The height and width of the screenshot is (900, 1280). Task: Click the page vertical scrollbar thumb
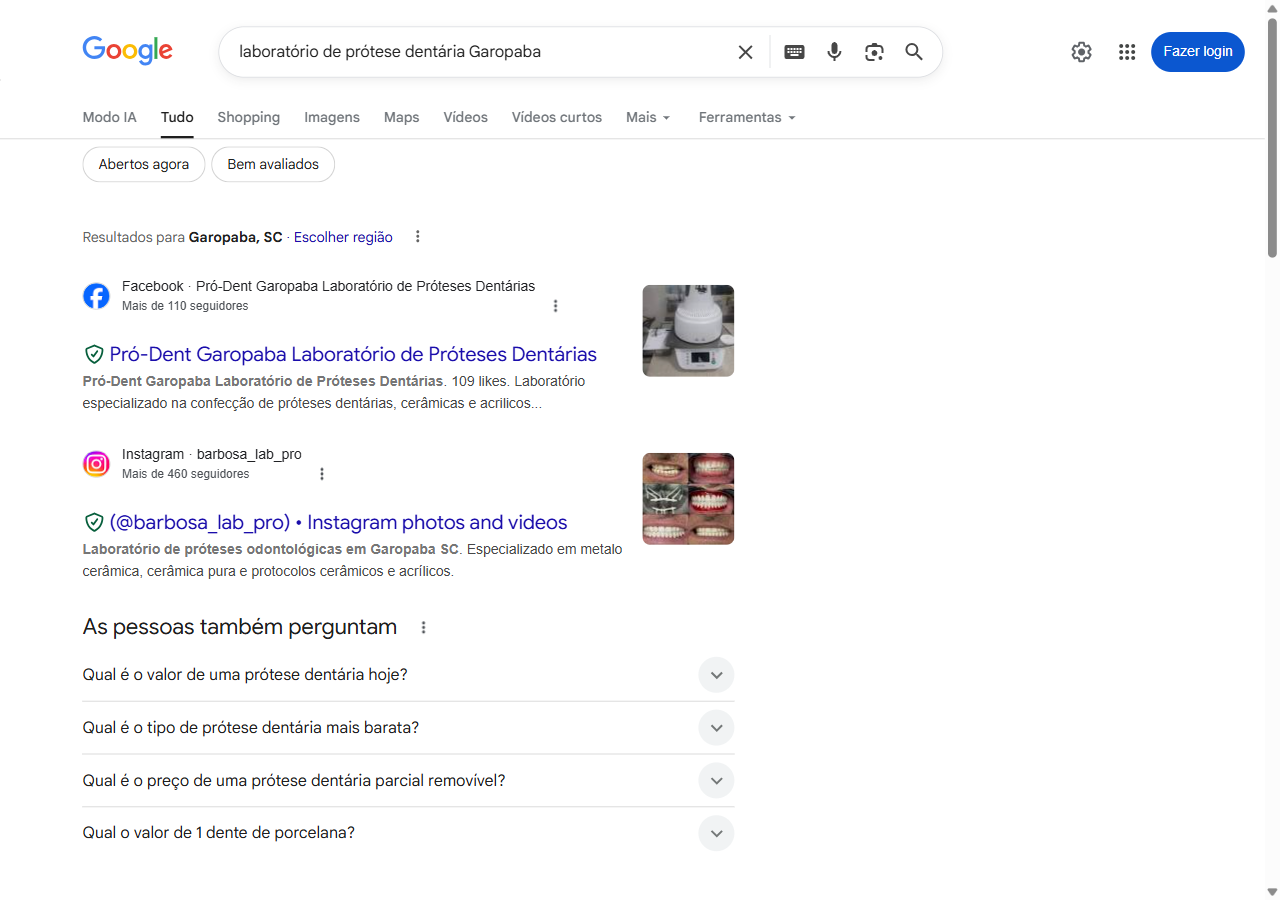(1272, 137)
